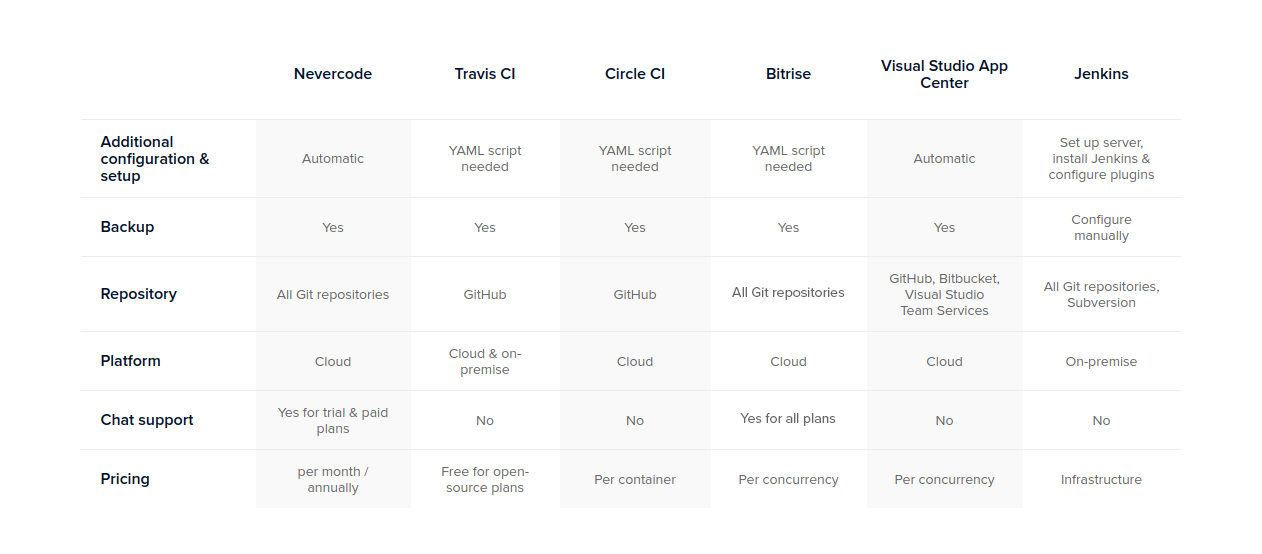Click Nevercode's 'per month / annually' pricing cell

333,480
